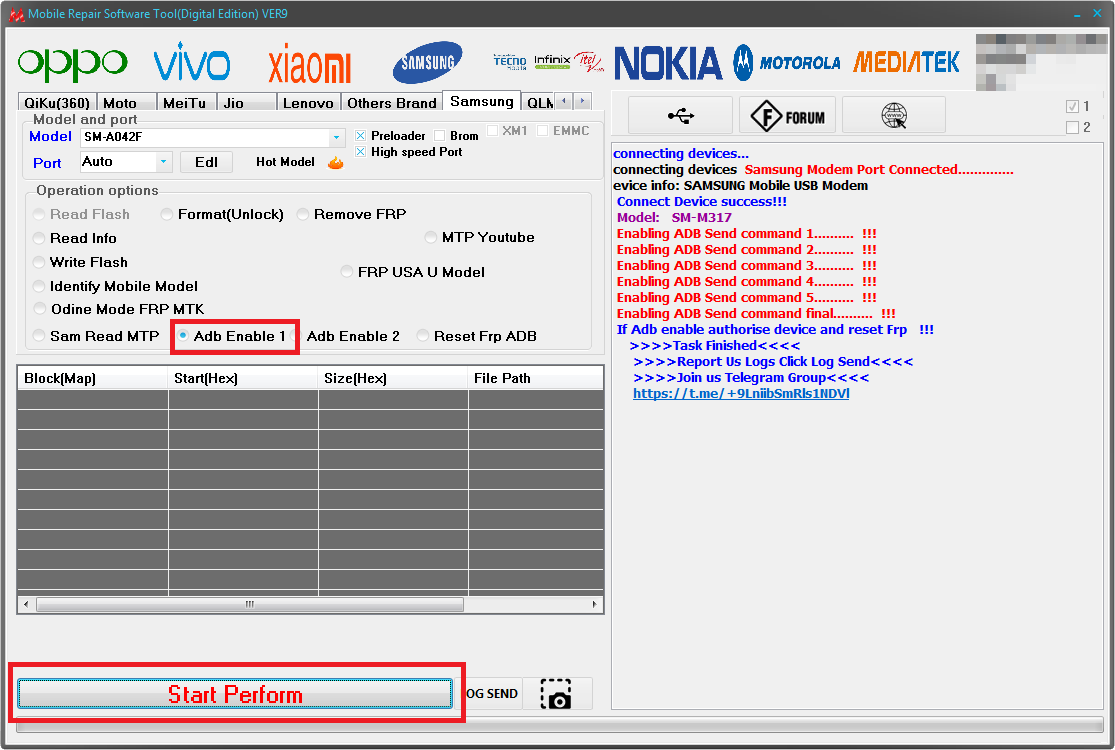
Task: Click the itel brand logo
Action: click(x=589, y=62)
